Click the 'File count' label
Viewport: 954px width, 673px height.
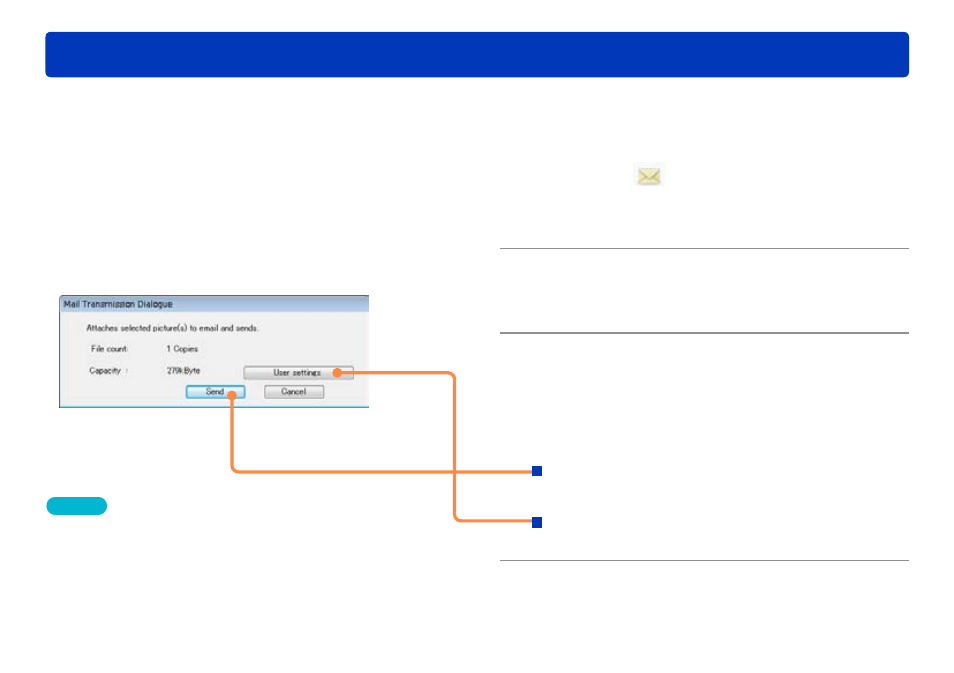(110, 349)
